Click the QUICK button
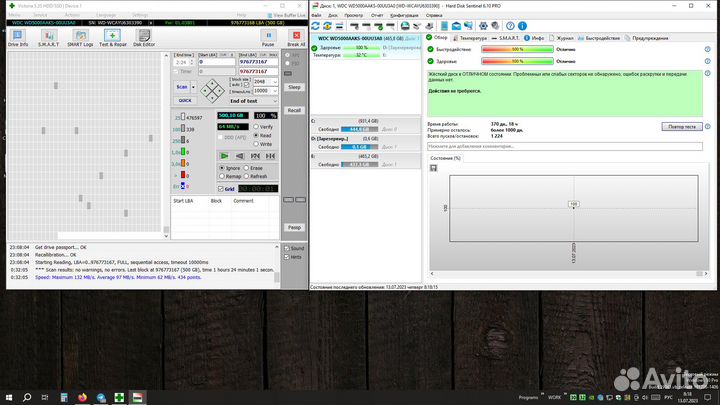720x405 pixels. click(x=185, y=101)
